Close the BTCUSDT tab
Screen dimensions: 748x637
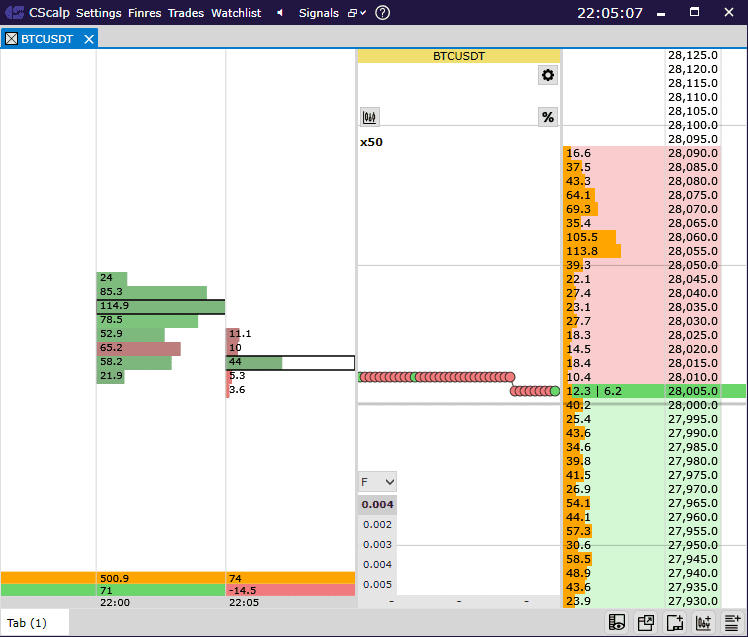pyautogui.click(x=89, y=39)
